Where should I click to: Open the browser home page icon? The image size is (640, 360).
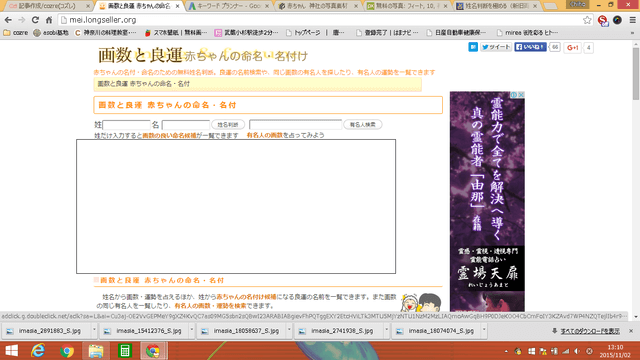[x=49, y=20]
